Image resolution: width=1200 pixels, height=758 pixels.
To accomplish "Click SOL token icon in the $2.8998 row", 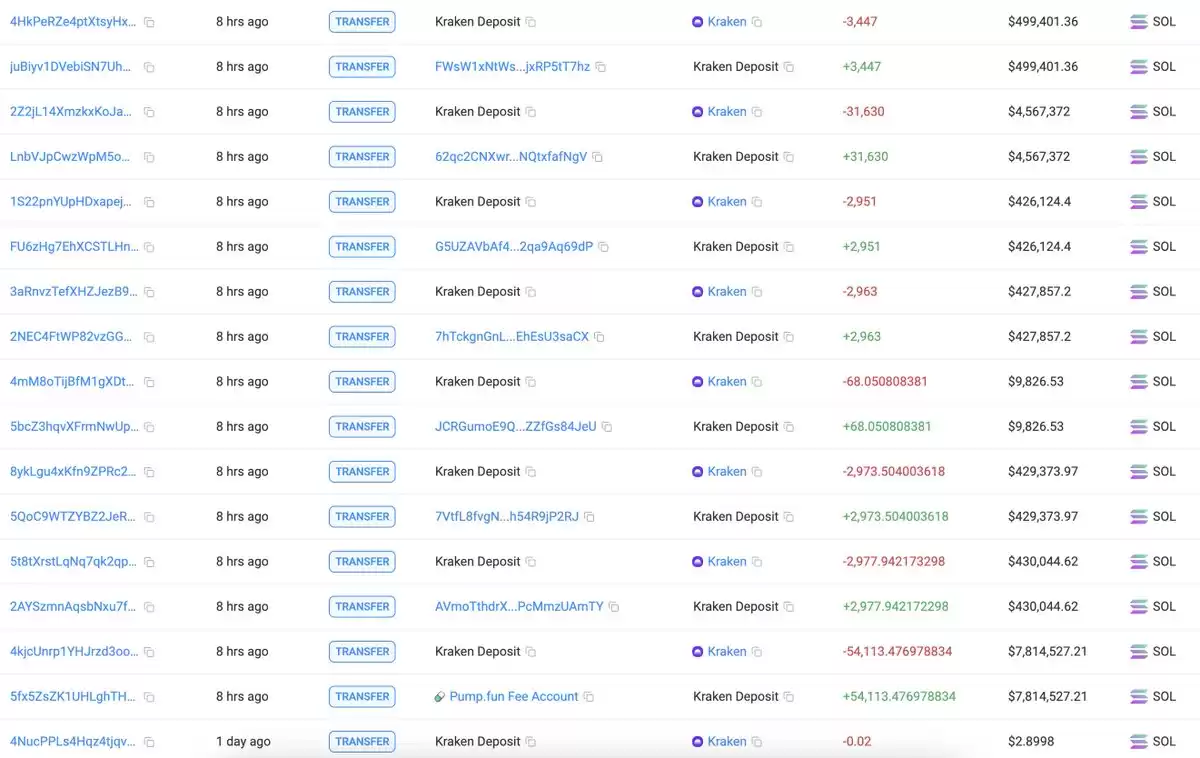I will pos(1138,742).
